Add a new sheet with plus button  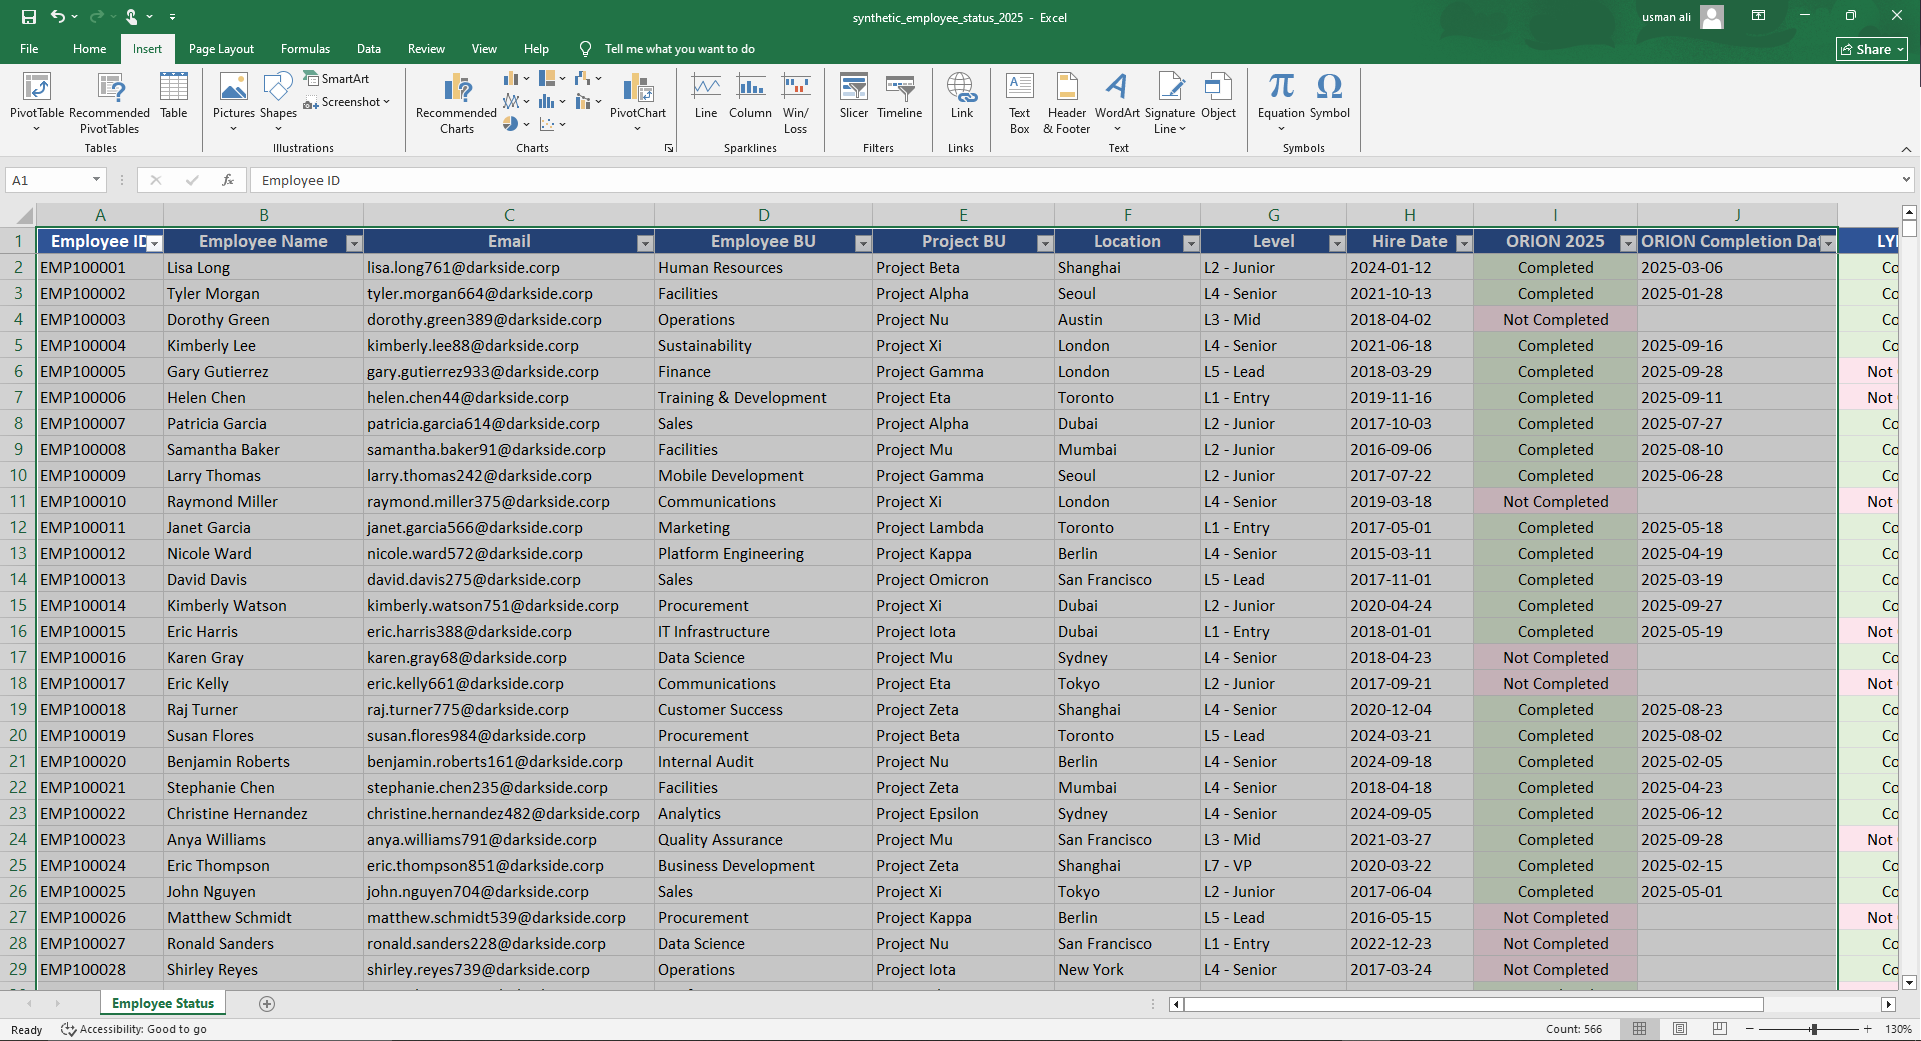[x=267, y=1004]
